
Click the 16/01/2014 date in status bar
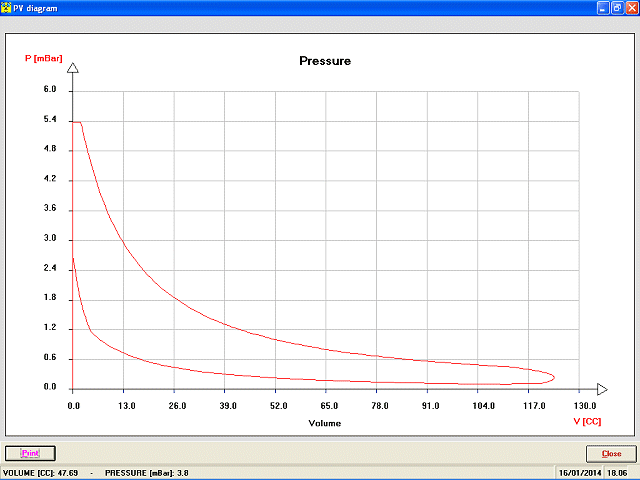[580, 473]
